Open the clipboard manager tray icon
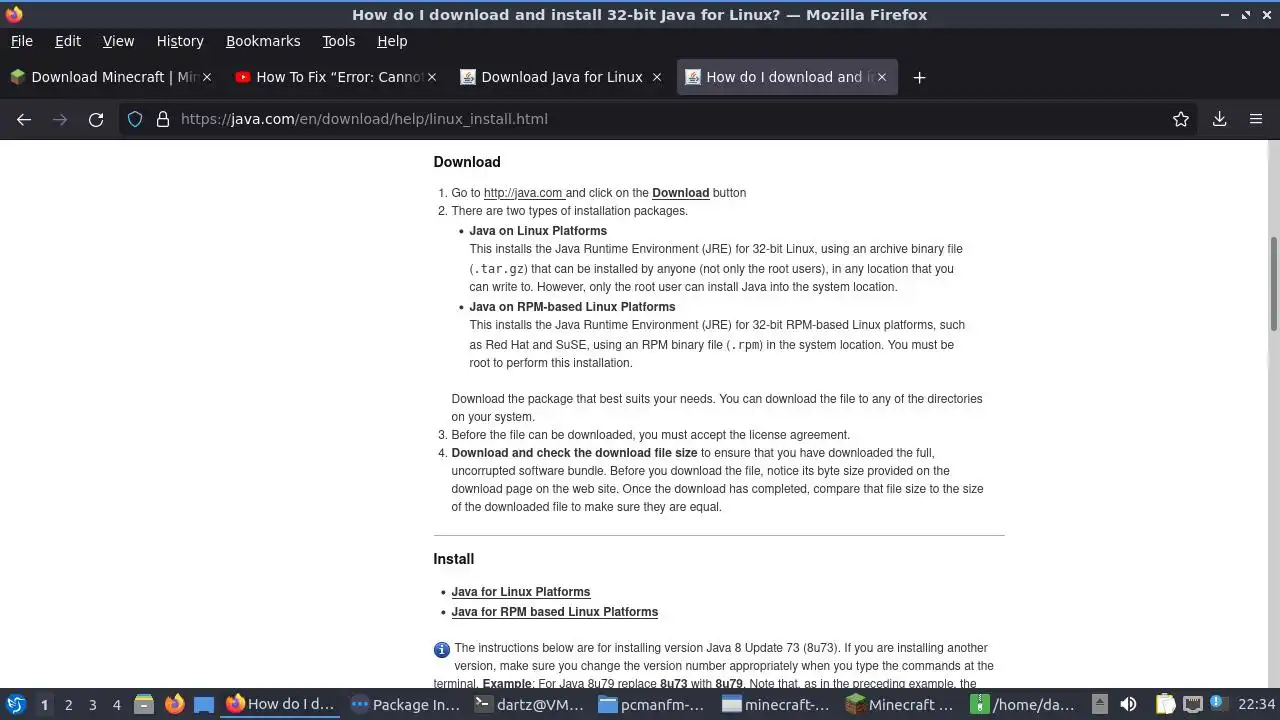Screen dimensions: 1280x720 1166,704
